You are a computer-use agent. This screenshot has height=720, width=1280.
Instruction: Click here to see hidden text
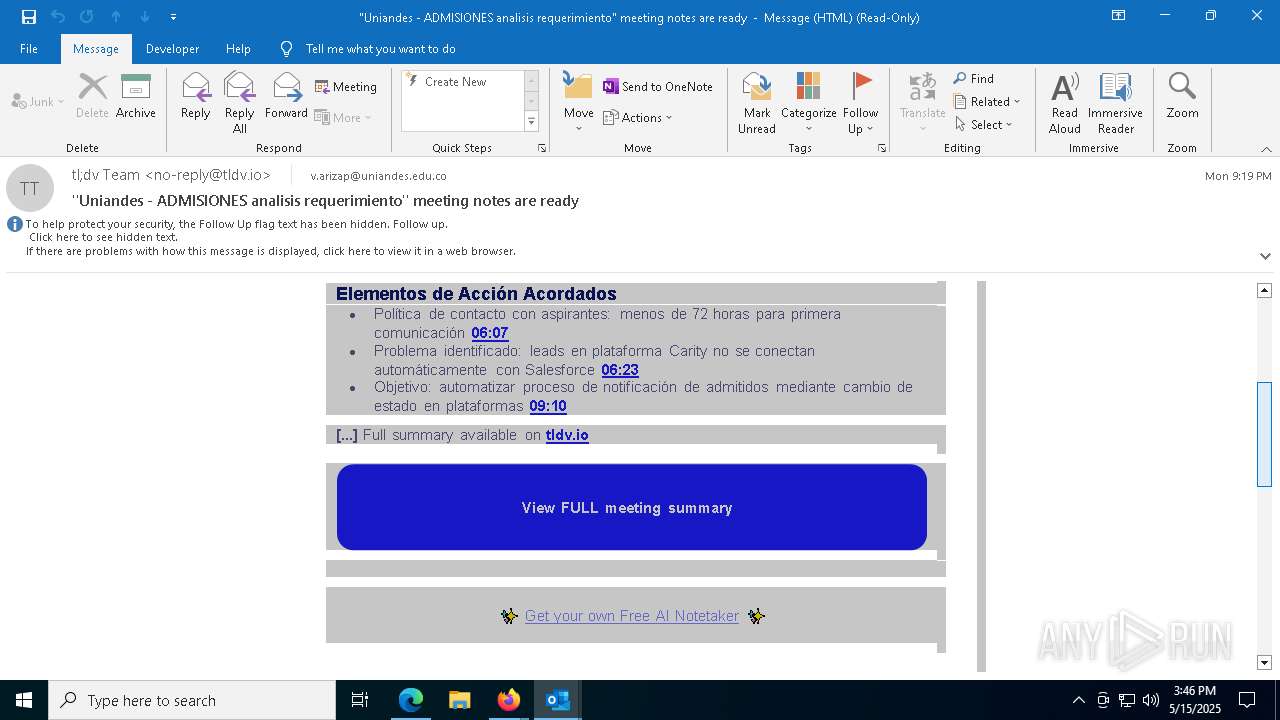pos(103,237)
